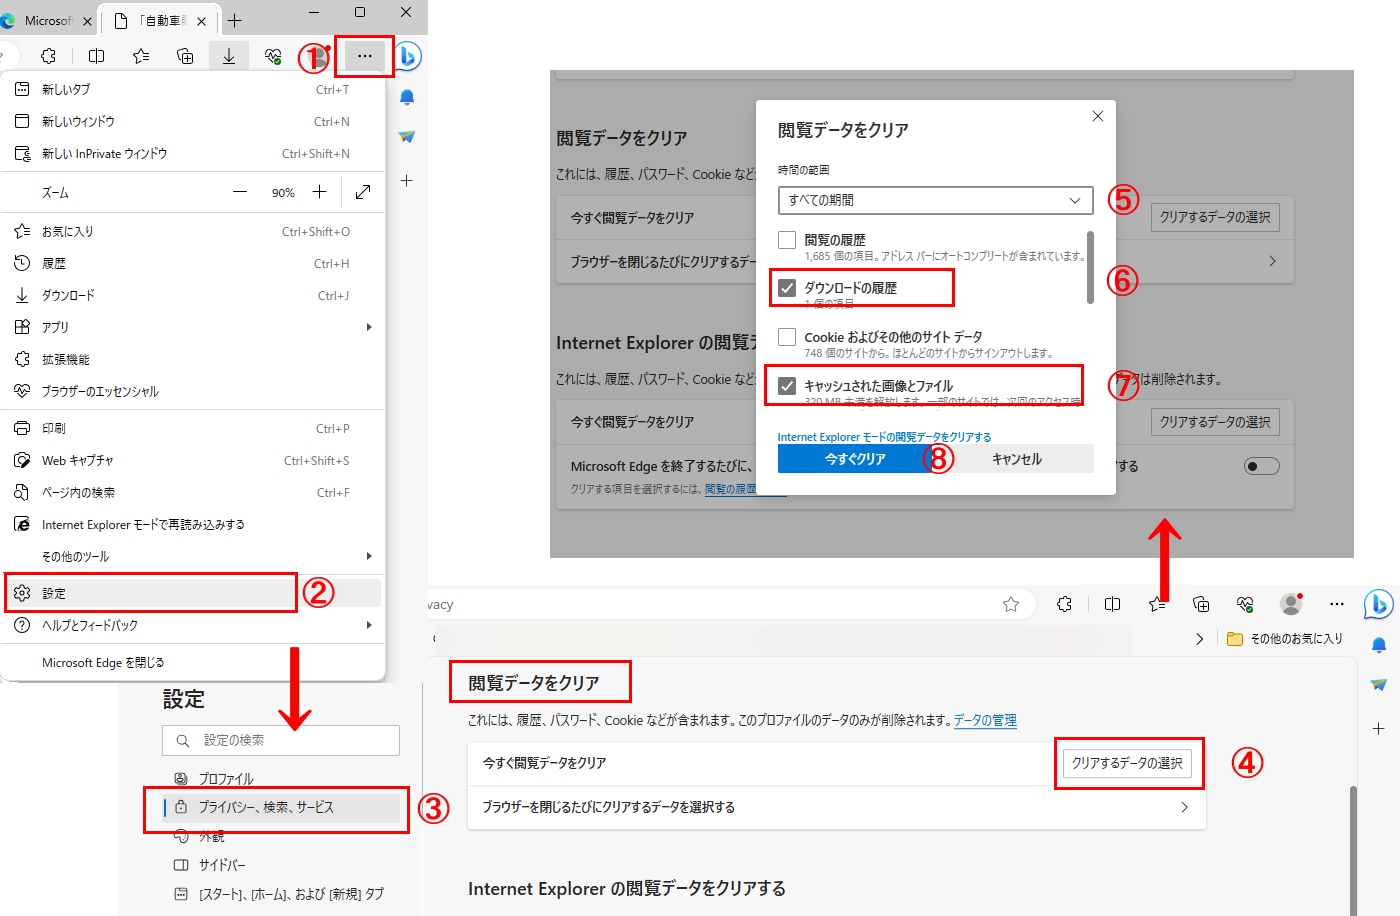Click plus icon in lower window sidebar
The image size is (1400, 916).
pos(1379,729)
